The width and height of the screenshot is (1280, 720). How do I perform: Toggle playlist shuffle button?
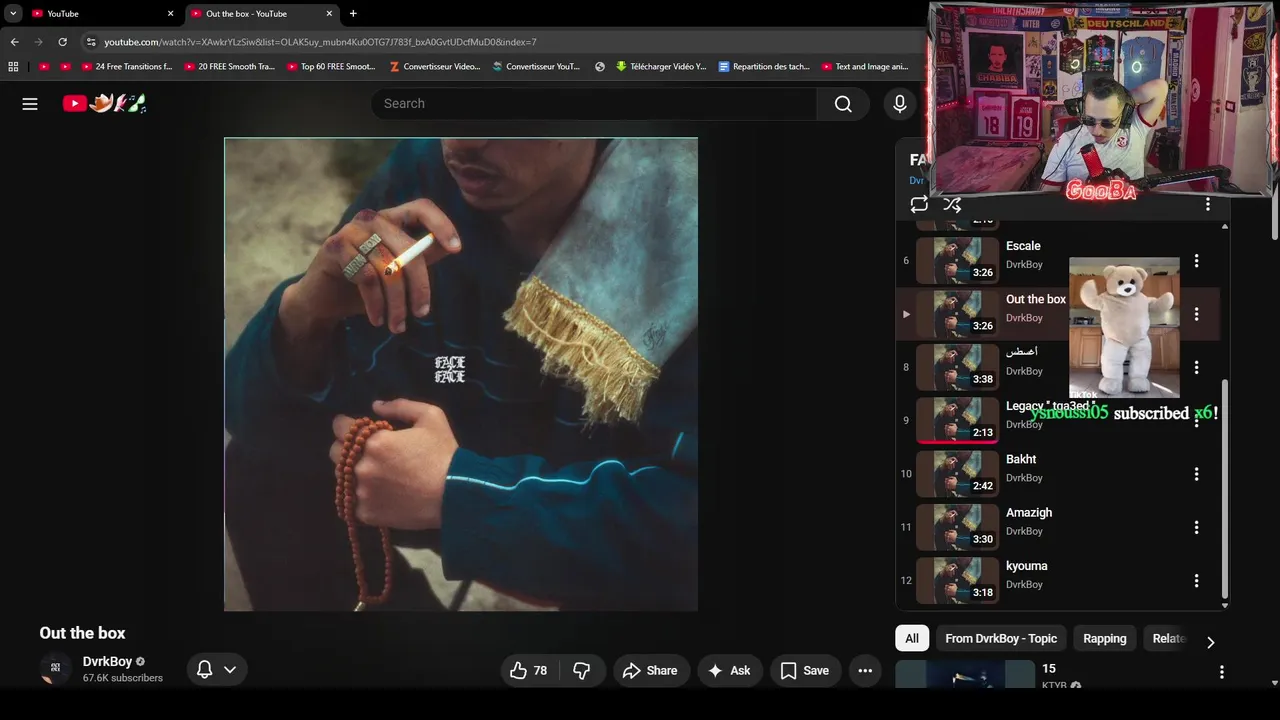(x=952, y=204)
